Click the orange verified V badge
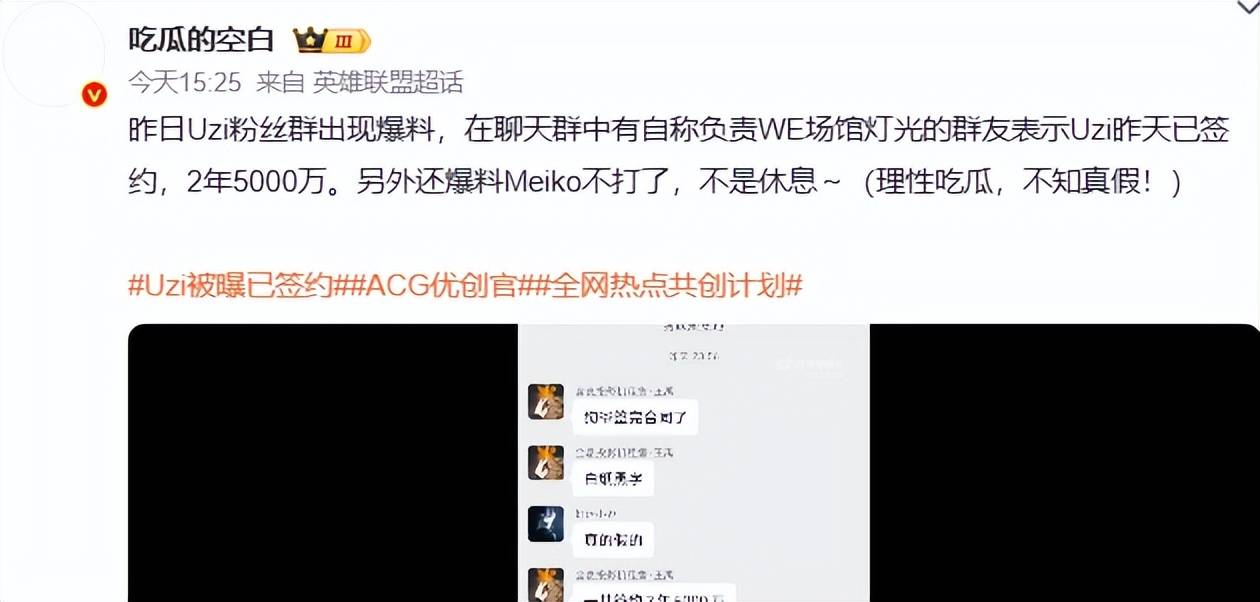The width and height of the screenshot is (1260, 602). (x=94, y=94)
